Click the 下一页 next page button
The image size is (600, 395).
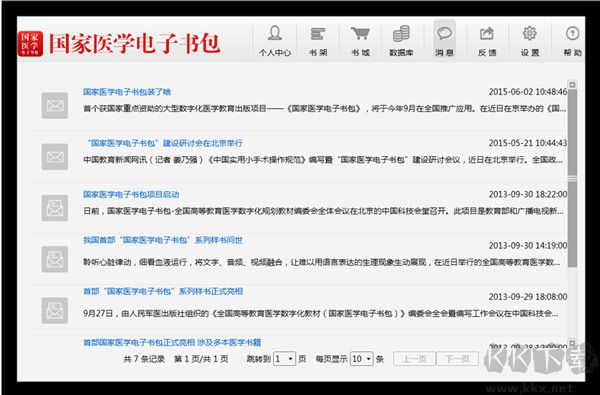pyautogui.click(x=457, y=359)
